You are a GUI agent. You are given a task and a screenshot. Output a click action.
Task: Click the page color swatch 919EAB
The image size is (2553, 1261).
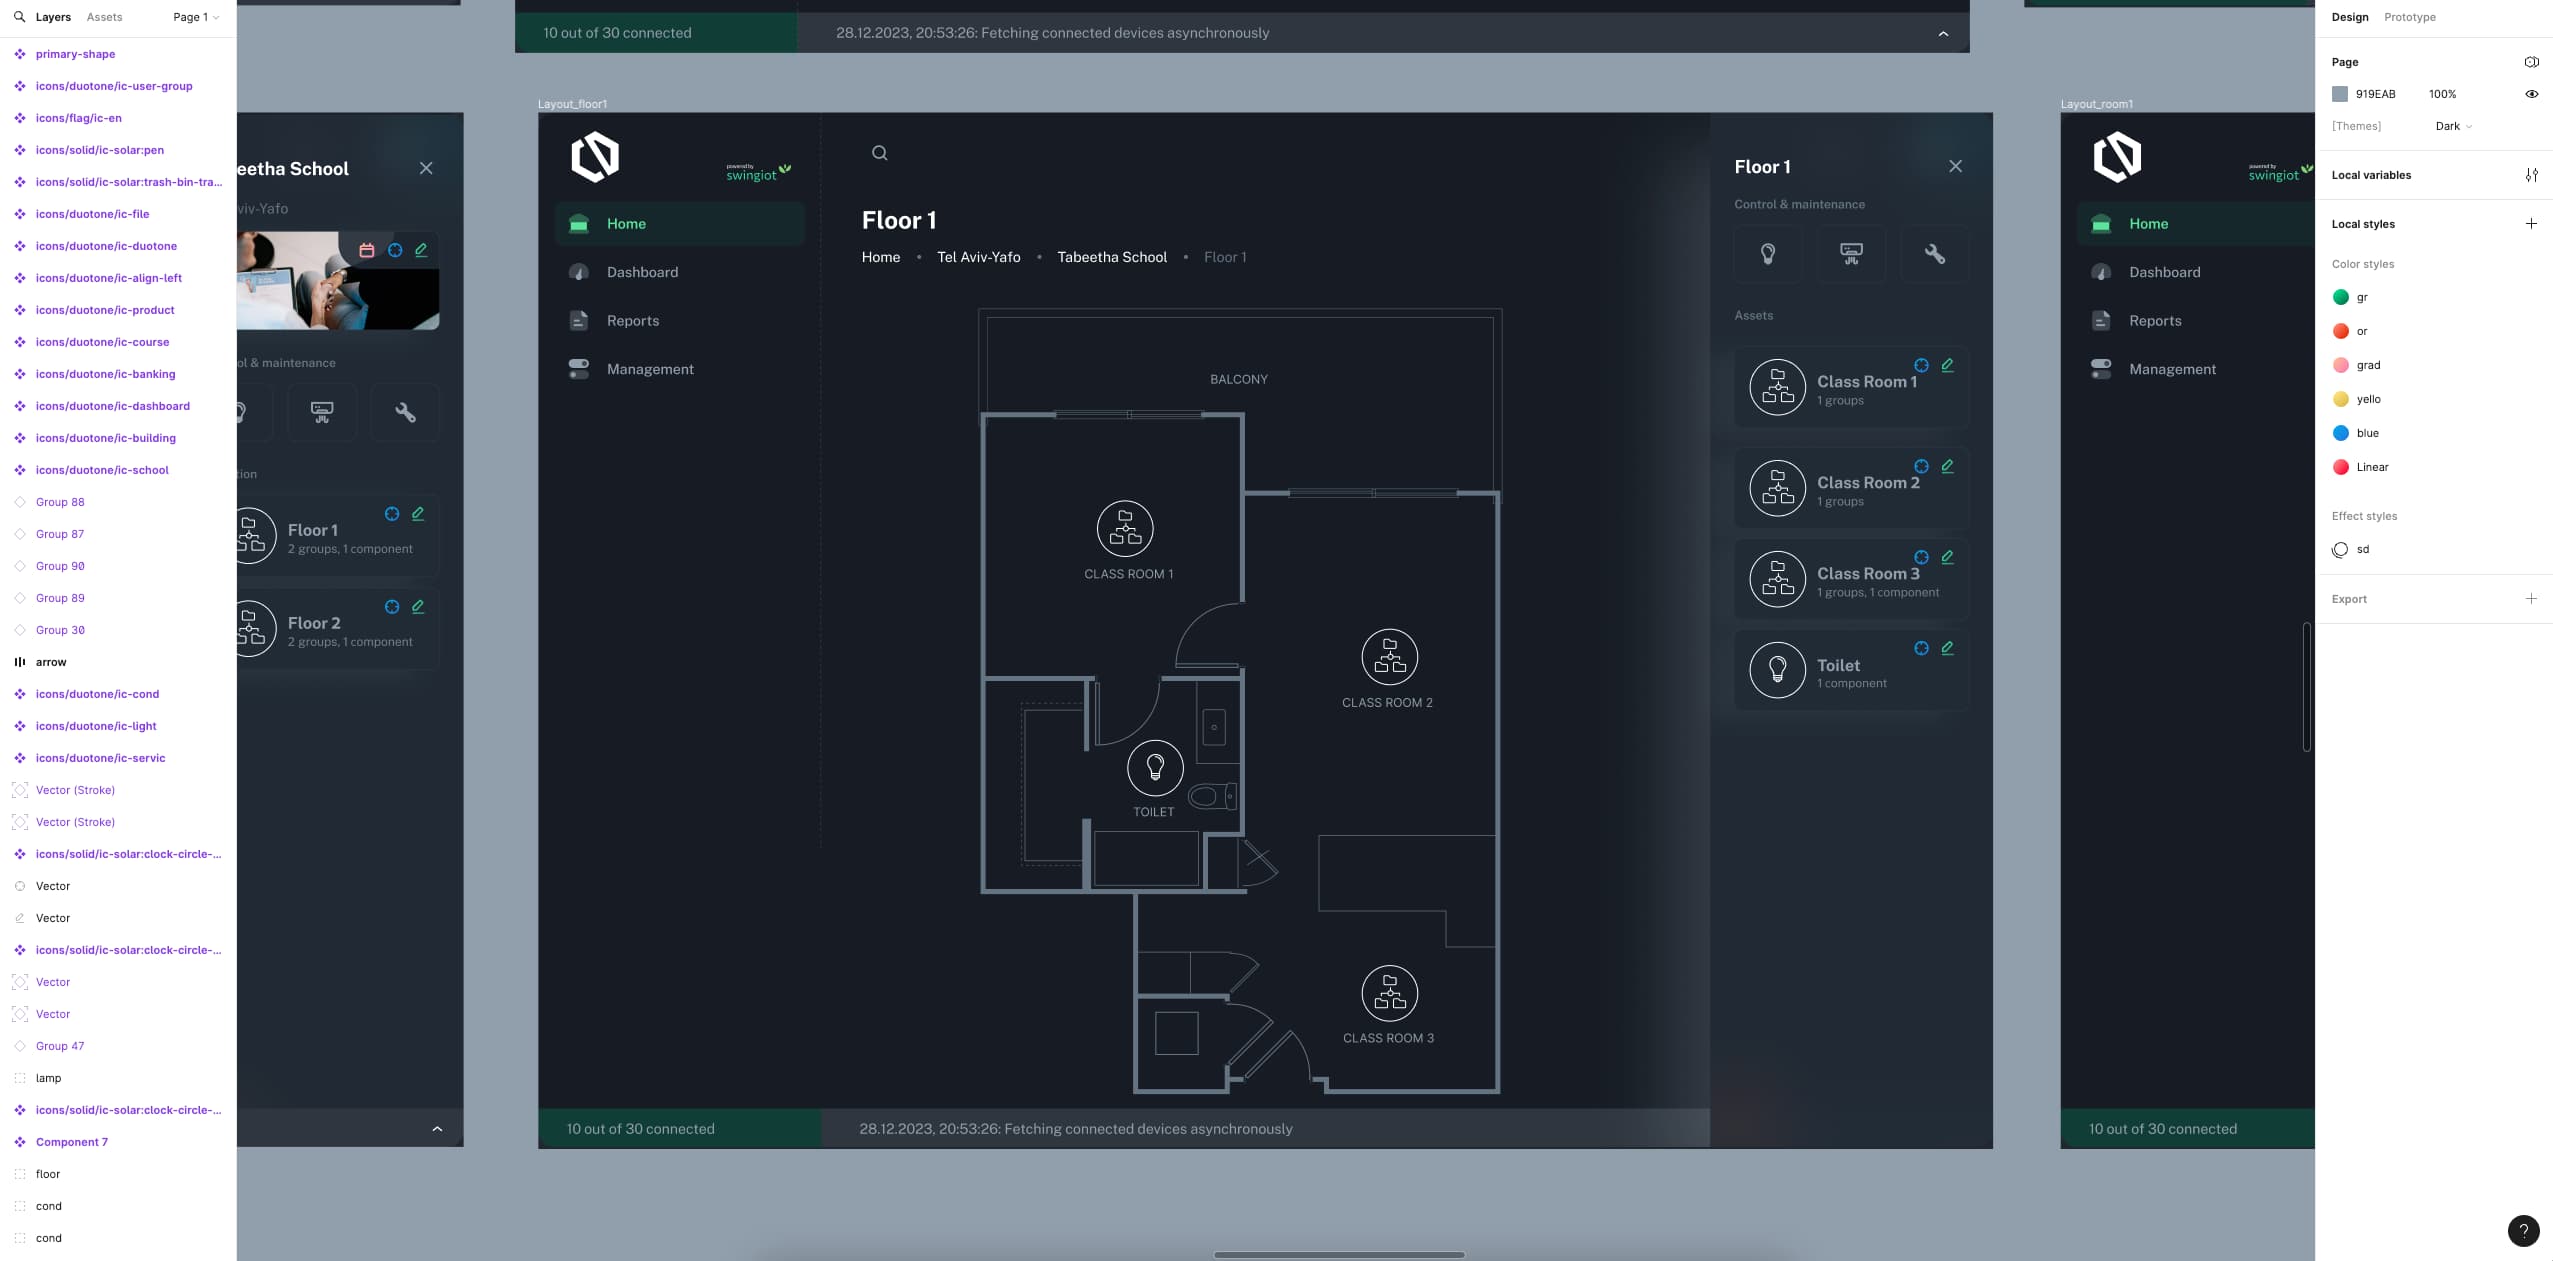click(2340, 94)
